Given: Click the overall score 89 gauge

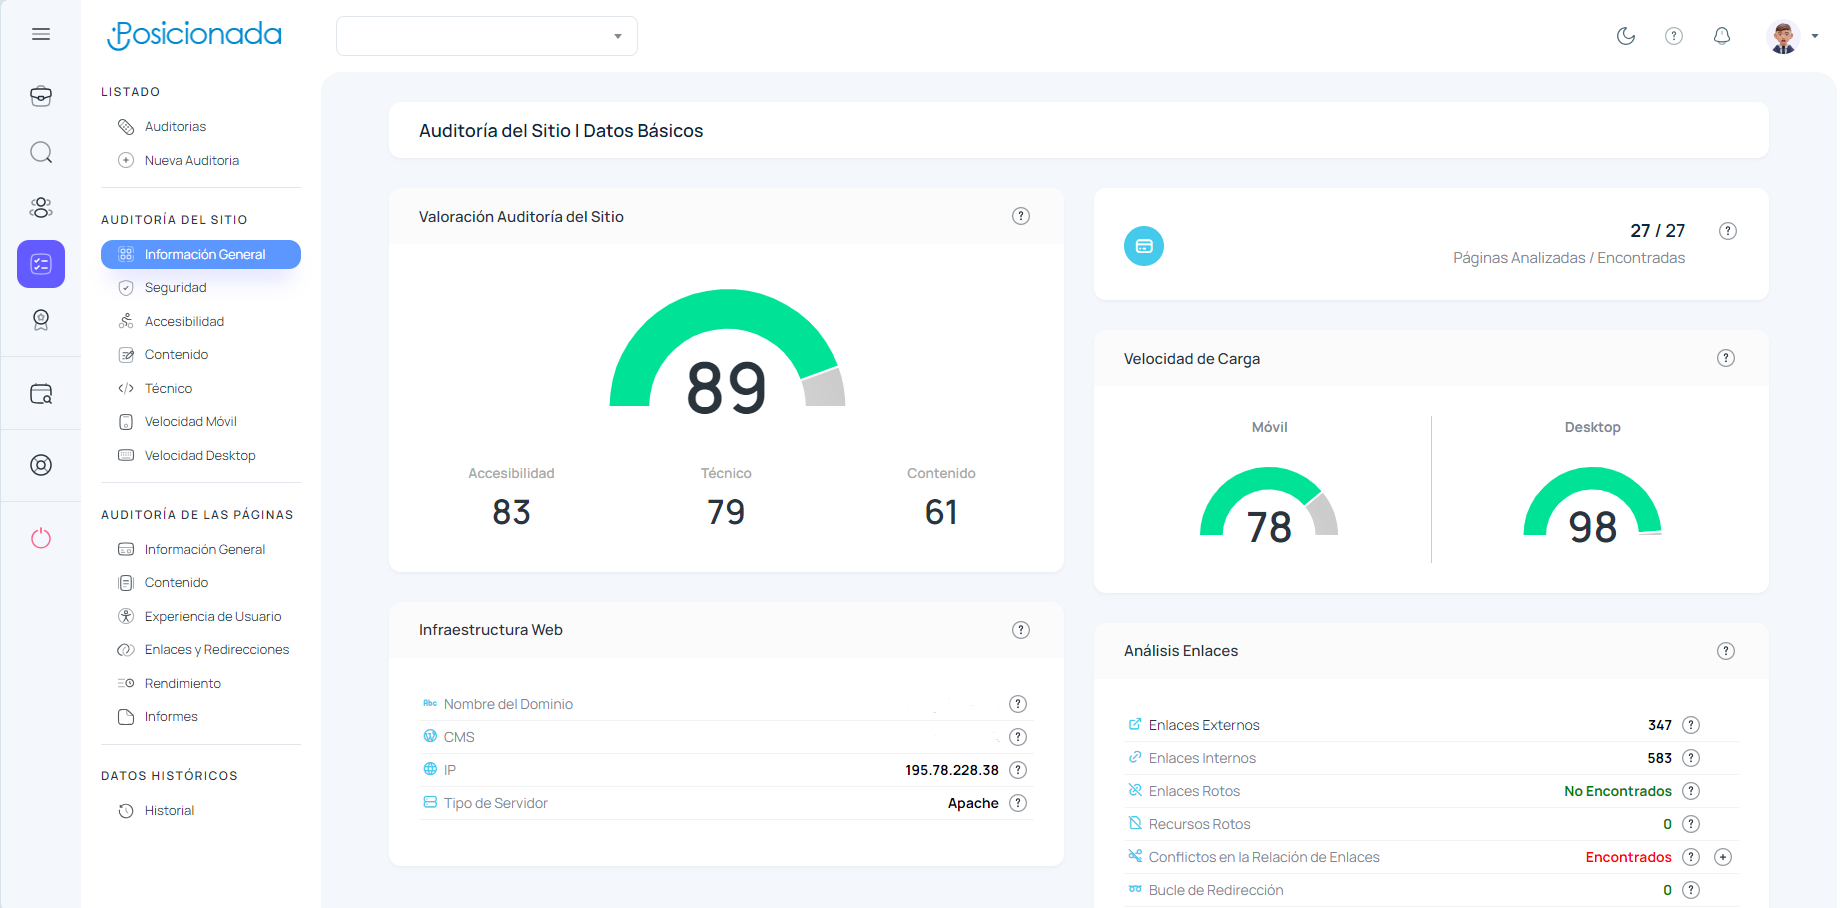Looking at the screenshot, I should click(x=727, y=352).
